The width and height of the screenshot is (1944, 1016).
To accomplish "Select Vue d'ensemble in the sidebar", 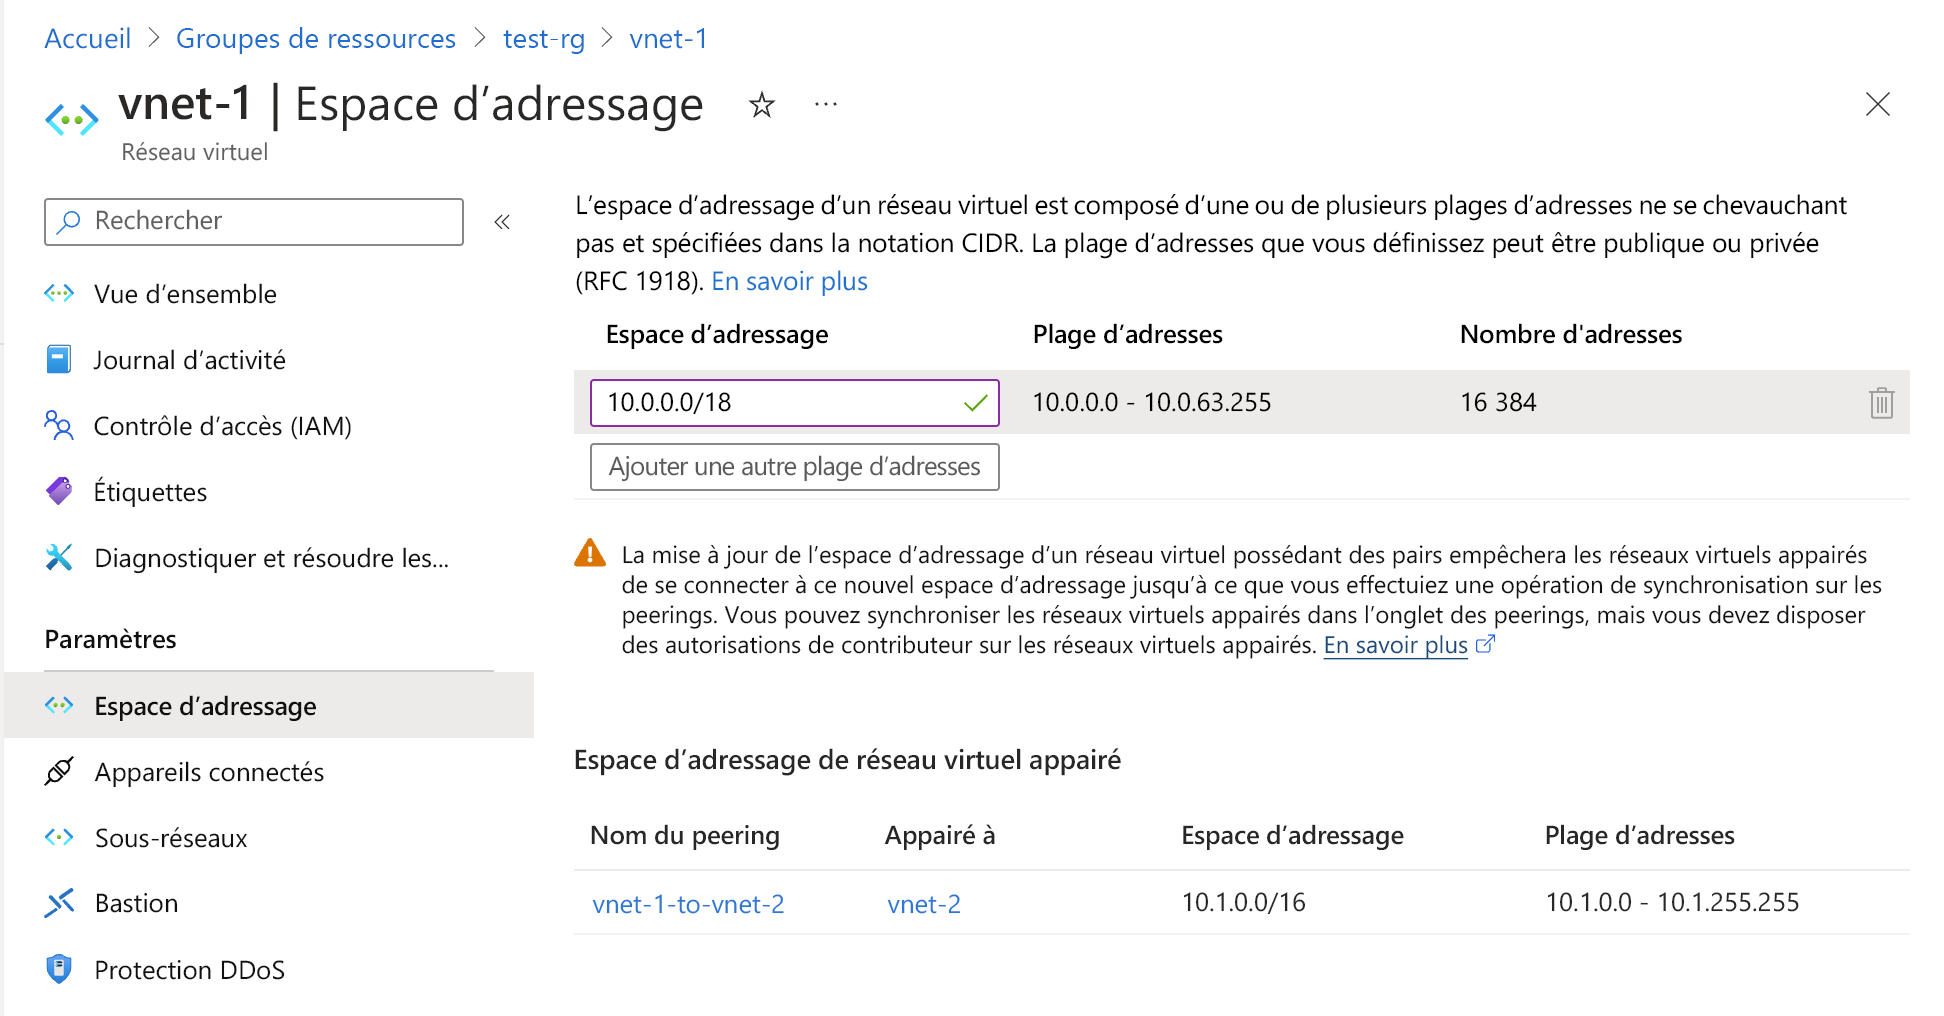I will (x=184, y=293).
